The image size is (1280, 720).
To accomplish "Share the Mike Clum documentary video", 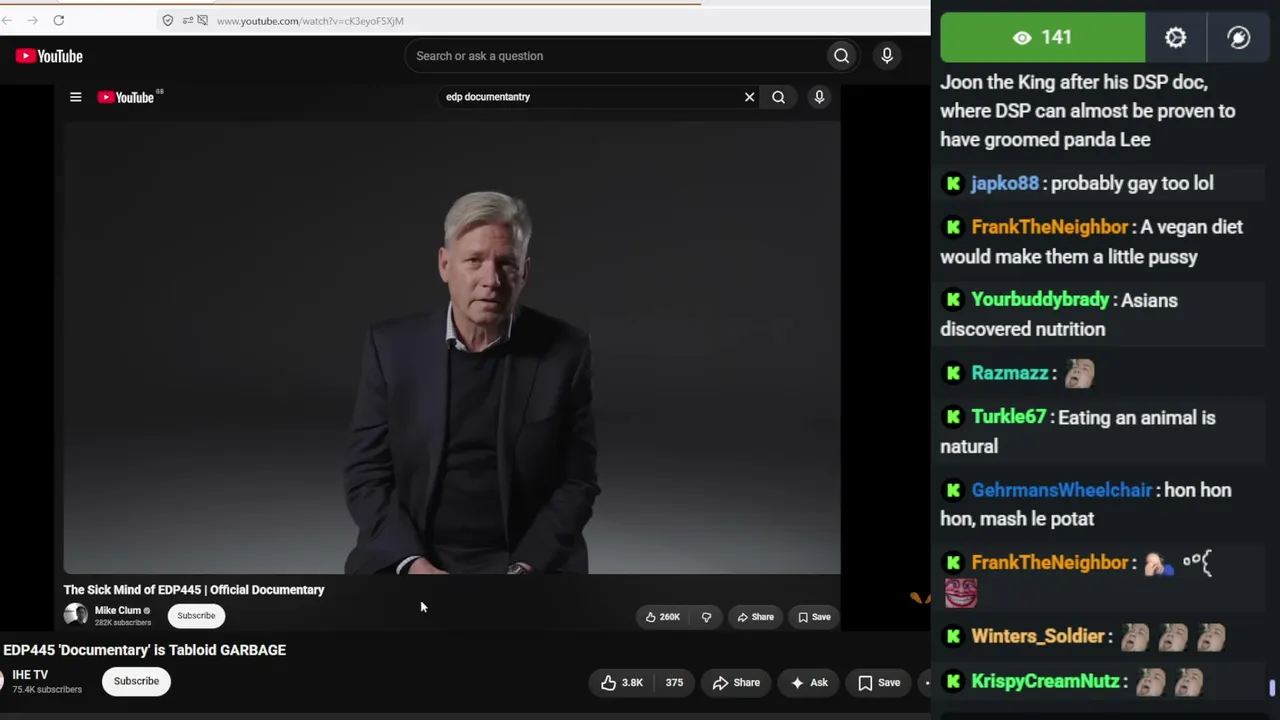I will 756,617.
